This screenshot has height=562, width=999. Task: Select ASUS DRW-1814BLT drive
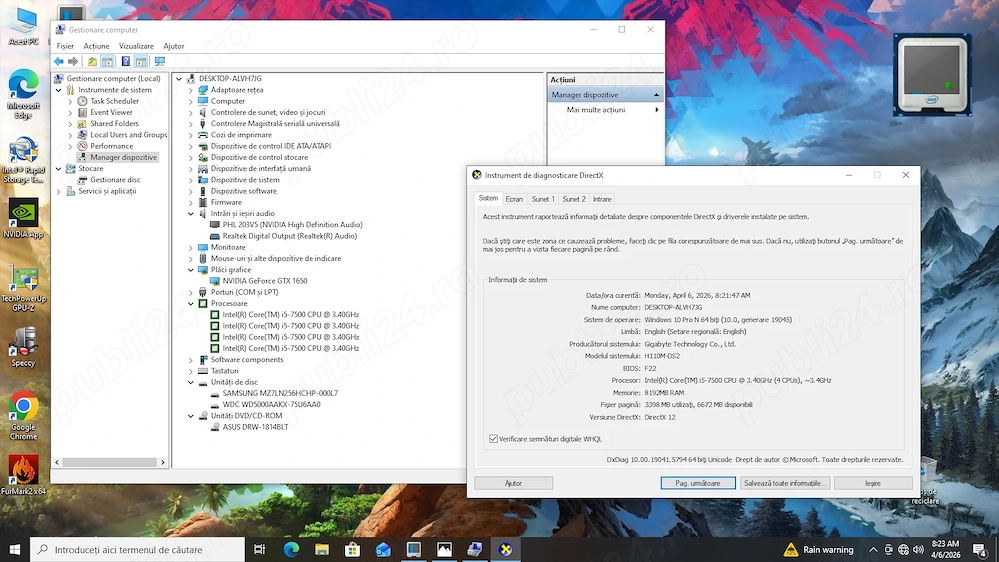(255, 427)
